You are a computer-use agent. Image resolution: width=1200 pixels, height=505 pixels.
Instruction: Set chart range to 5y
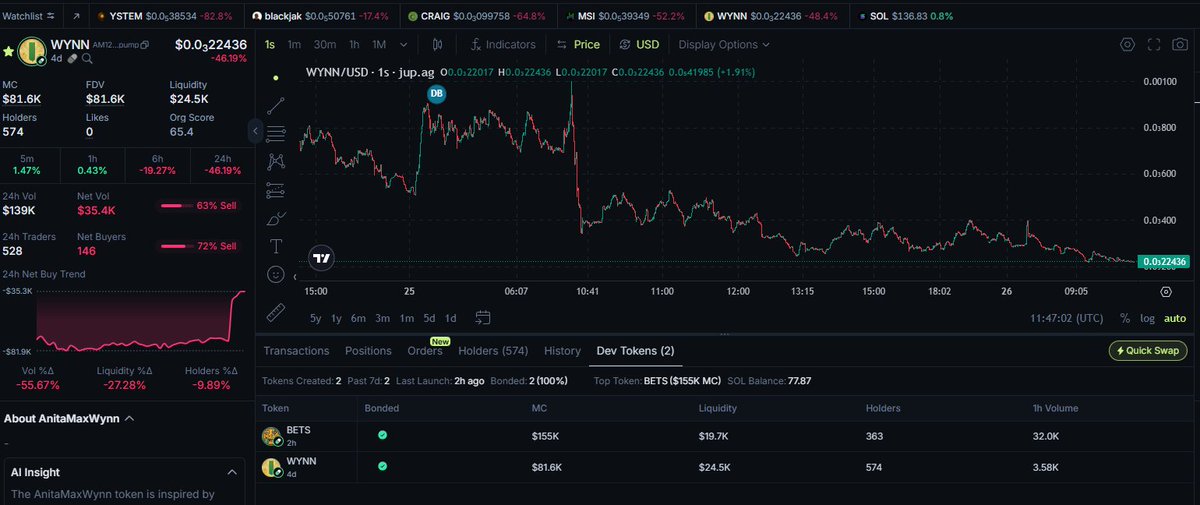(316, 318)
